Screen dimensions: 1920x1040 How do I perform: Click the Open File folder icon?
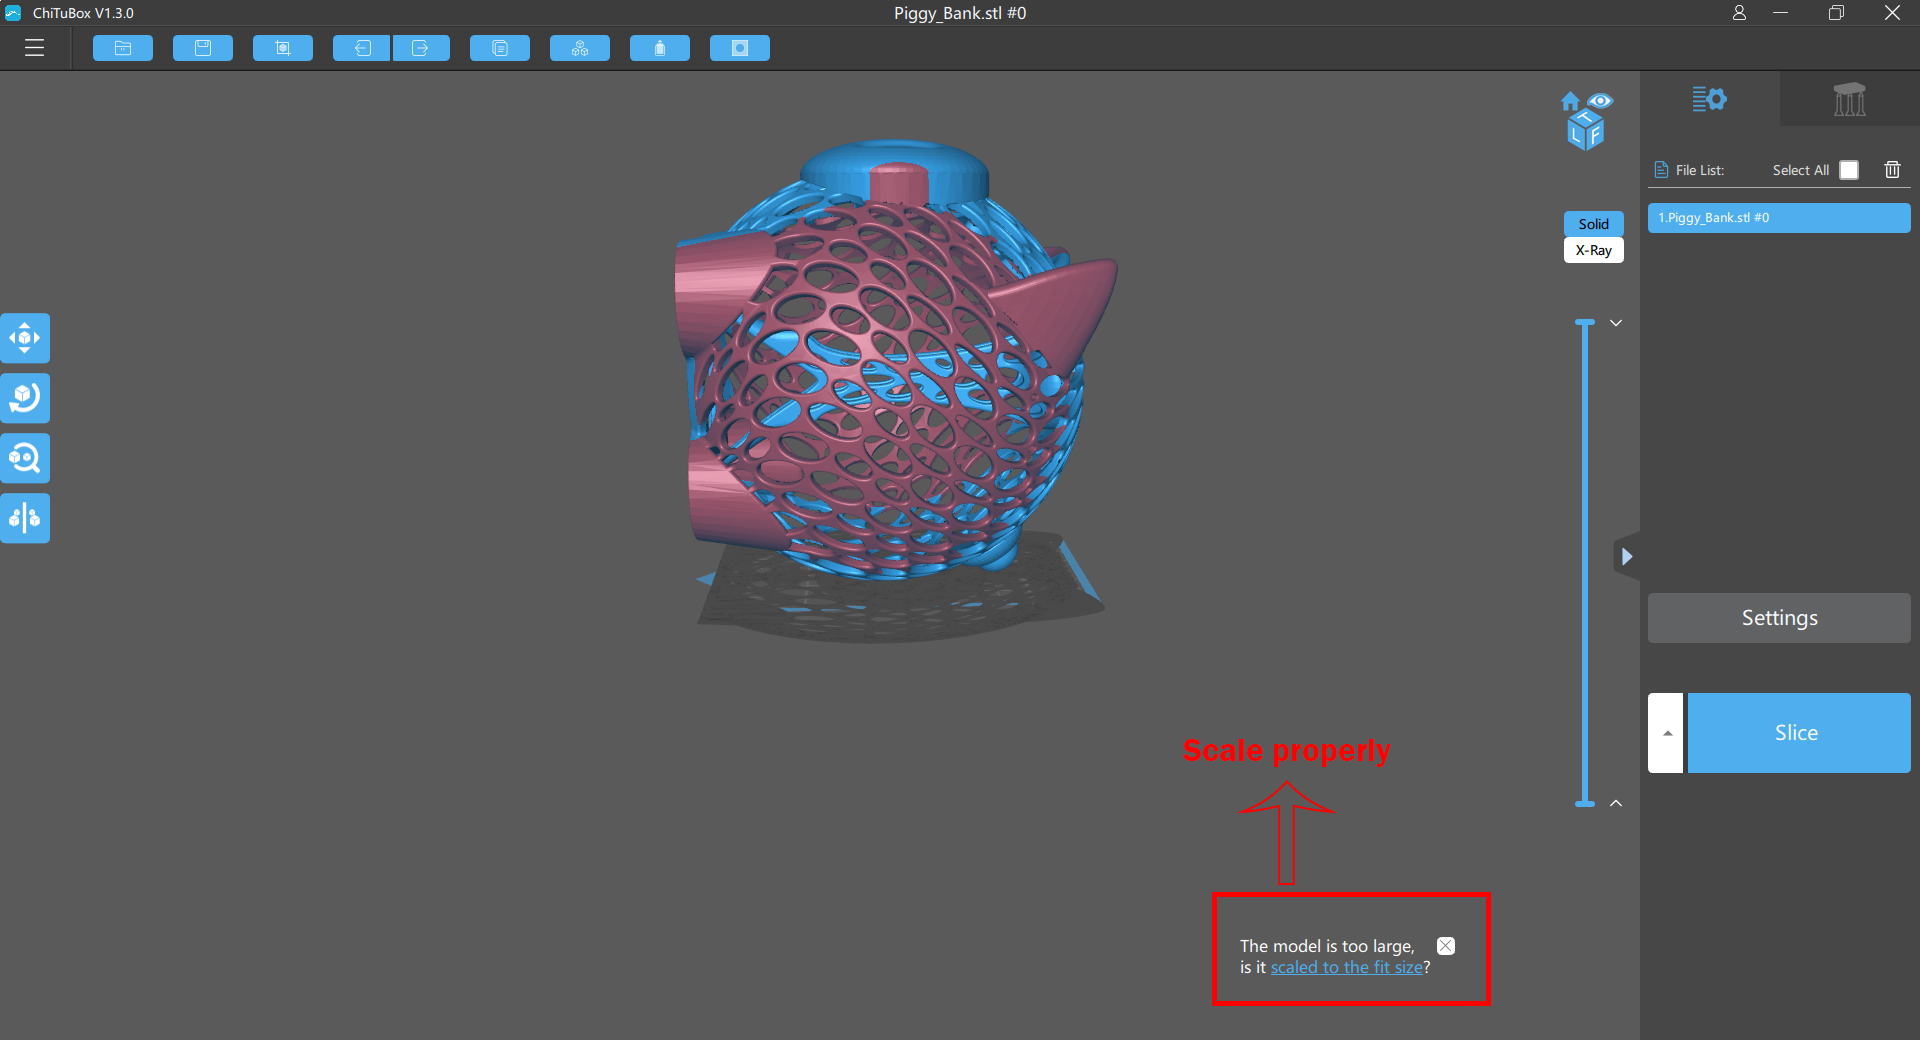[x=123, y=48]
